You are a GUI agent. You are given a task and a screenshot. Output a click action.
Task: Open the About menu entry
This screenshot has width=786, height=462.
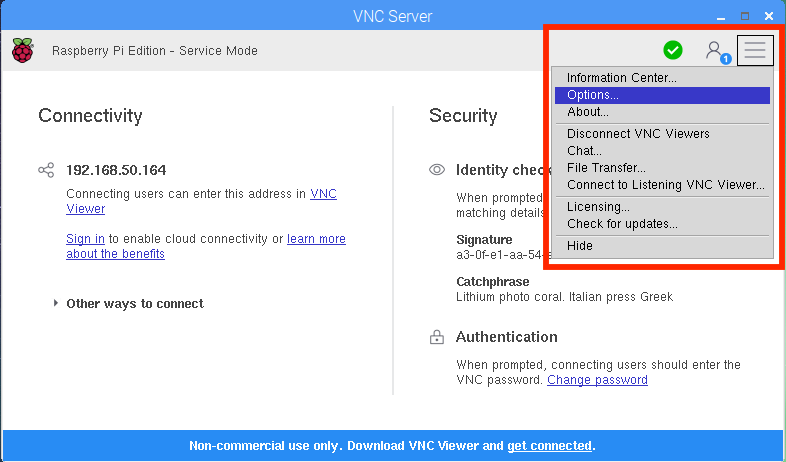point(662,112)
